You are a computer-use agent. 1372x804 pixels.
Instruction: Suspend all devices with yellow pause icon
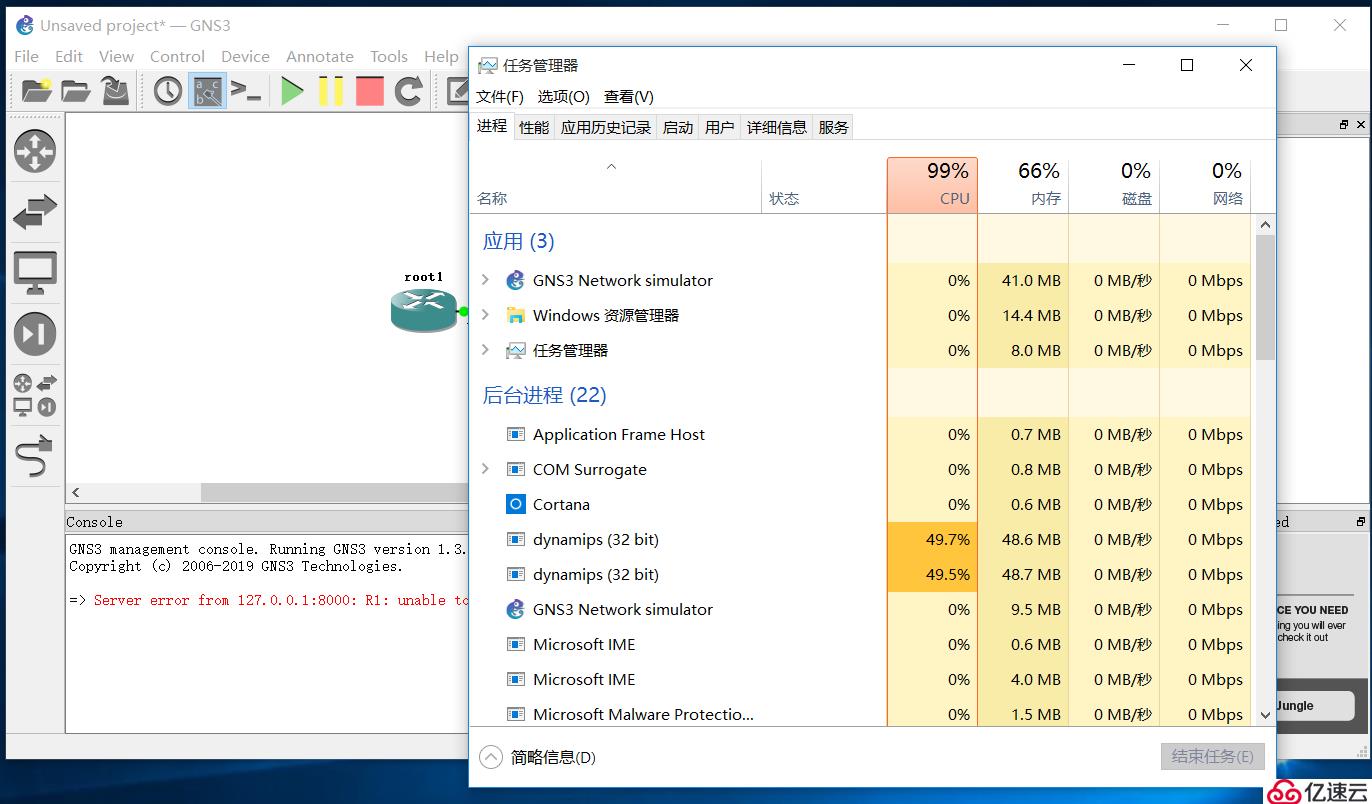pyautogui.click(x=331, y=91)
